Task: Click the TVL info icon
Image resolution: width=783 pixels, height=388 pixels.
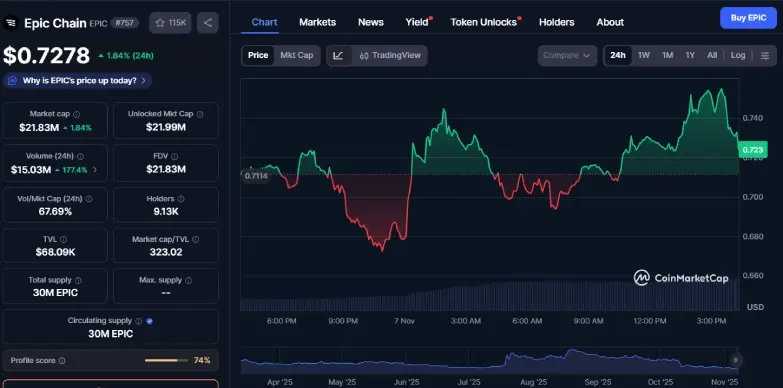Action: click(63, 240)
